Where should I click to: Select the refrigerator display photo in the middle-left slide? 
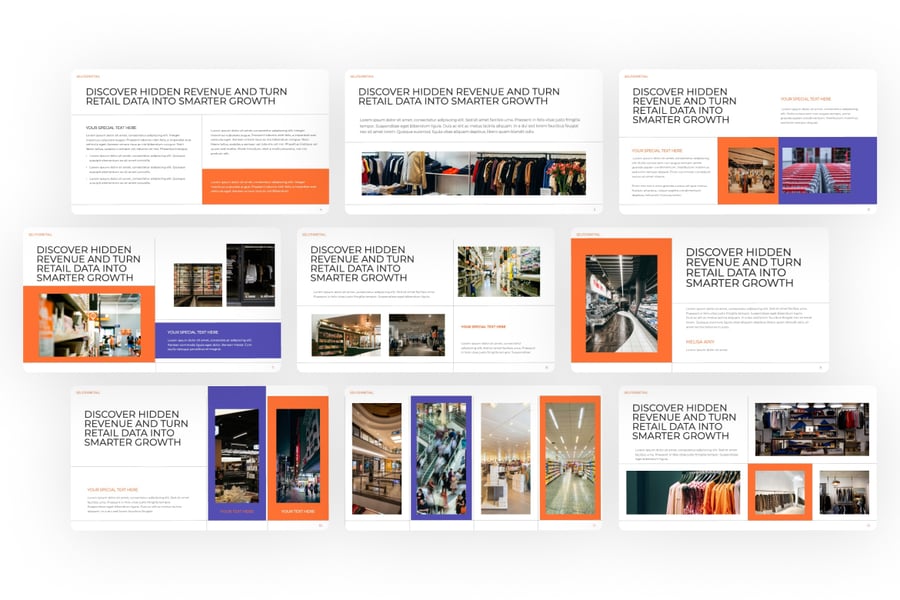[198, 284]
